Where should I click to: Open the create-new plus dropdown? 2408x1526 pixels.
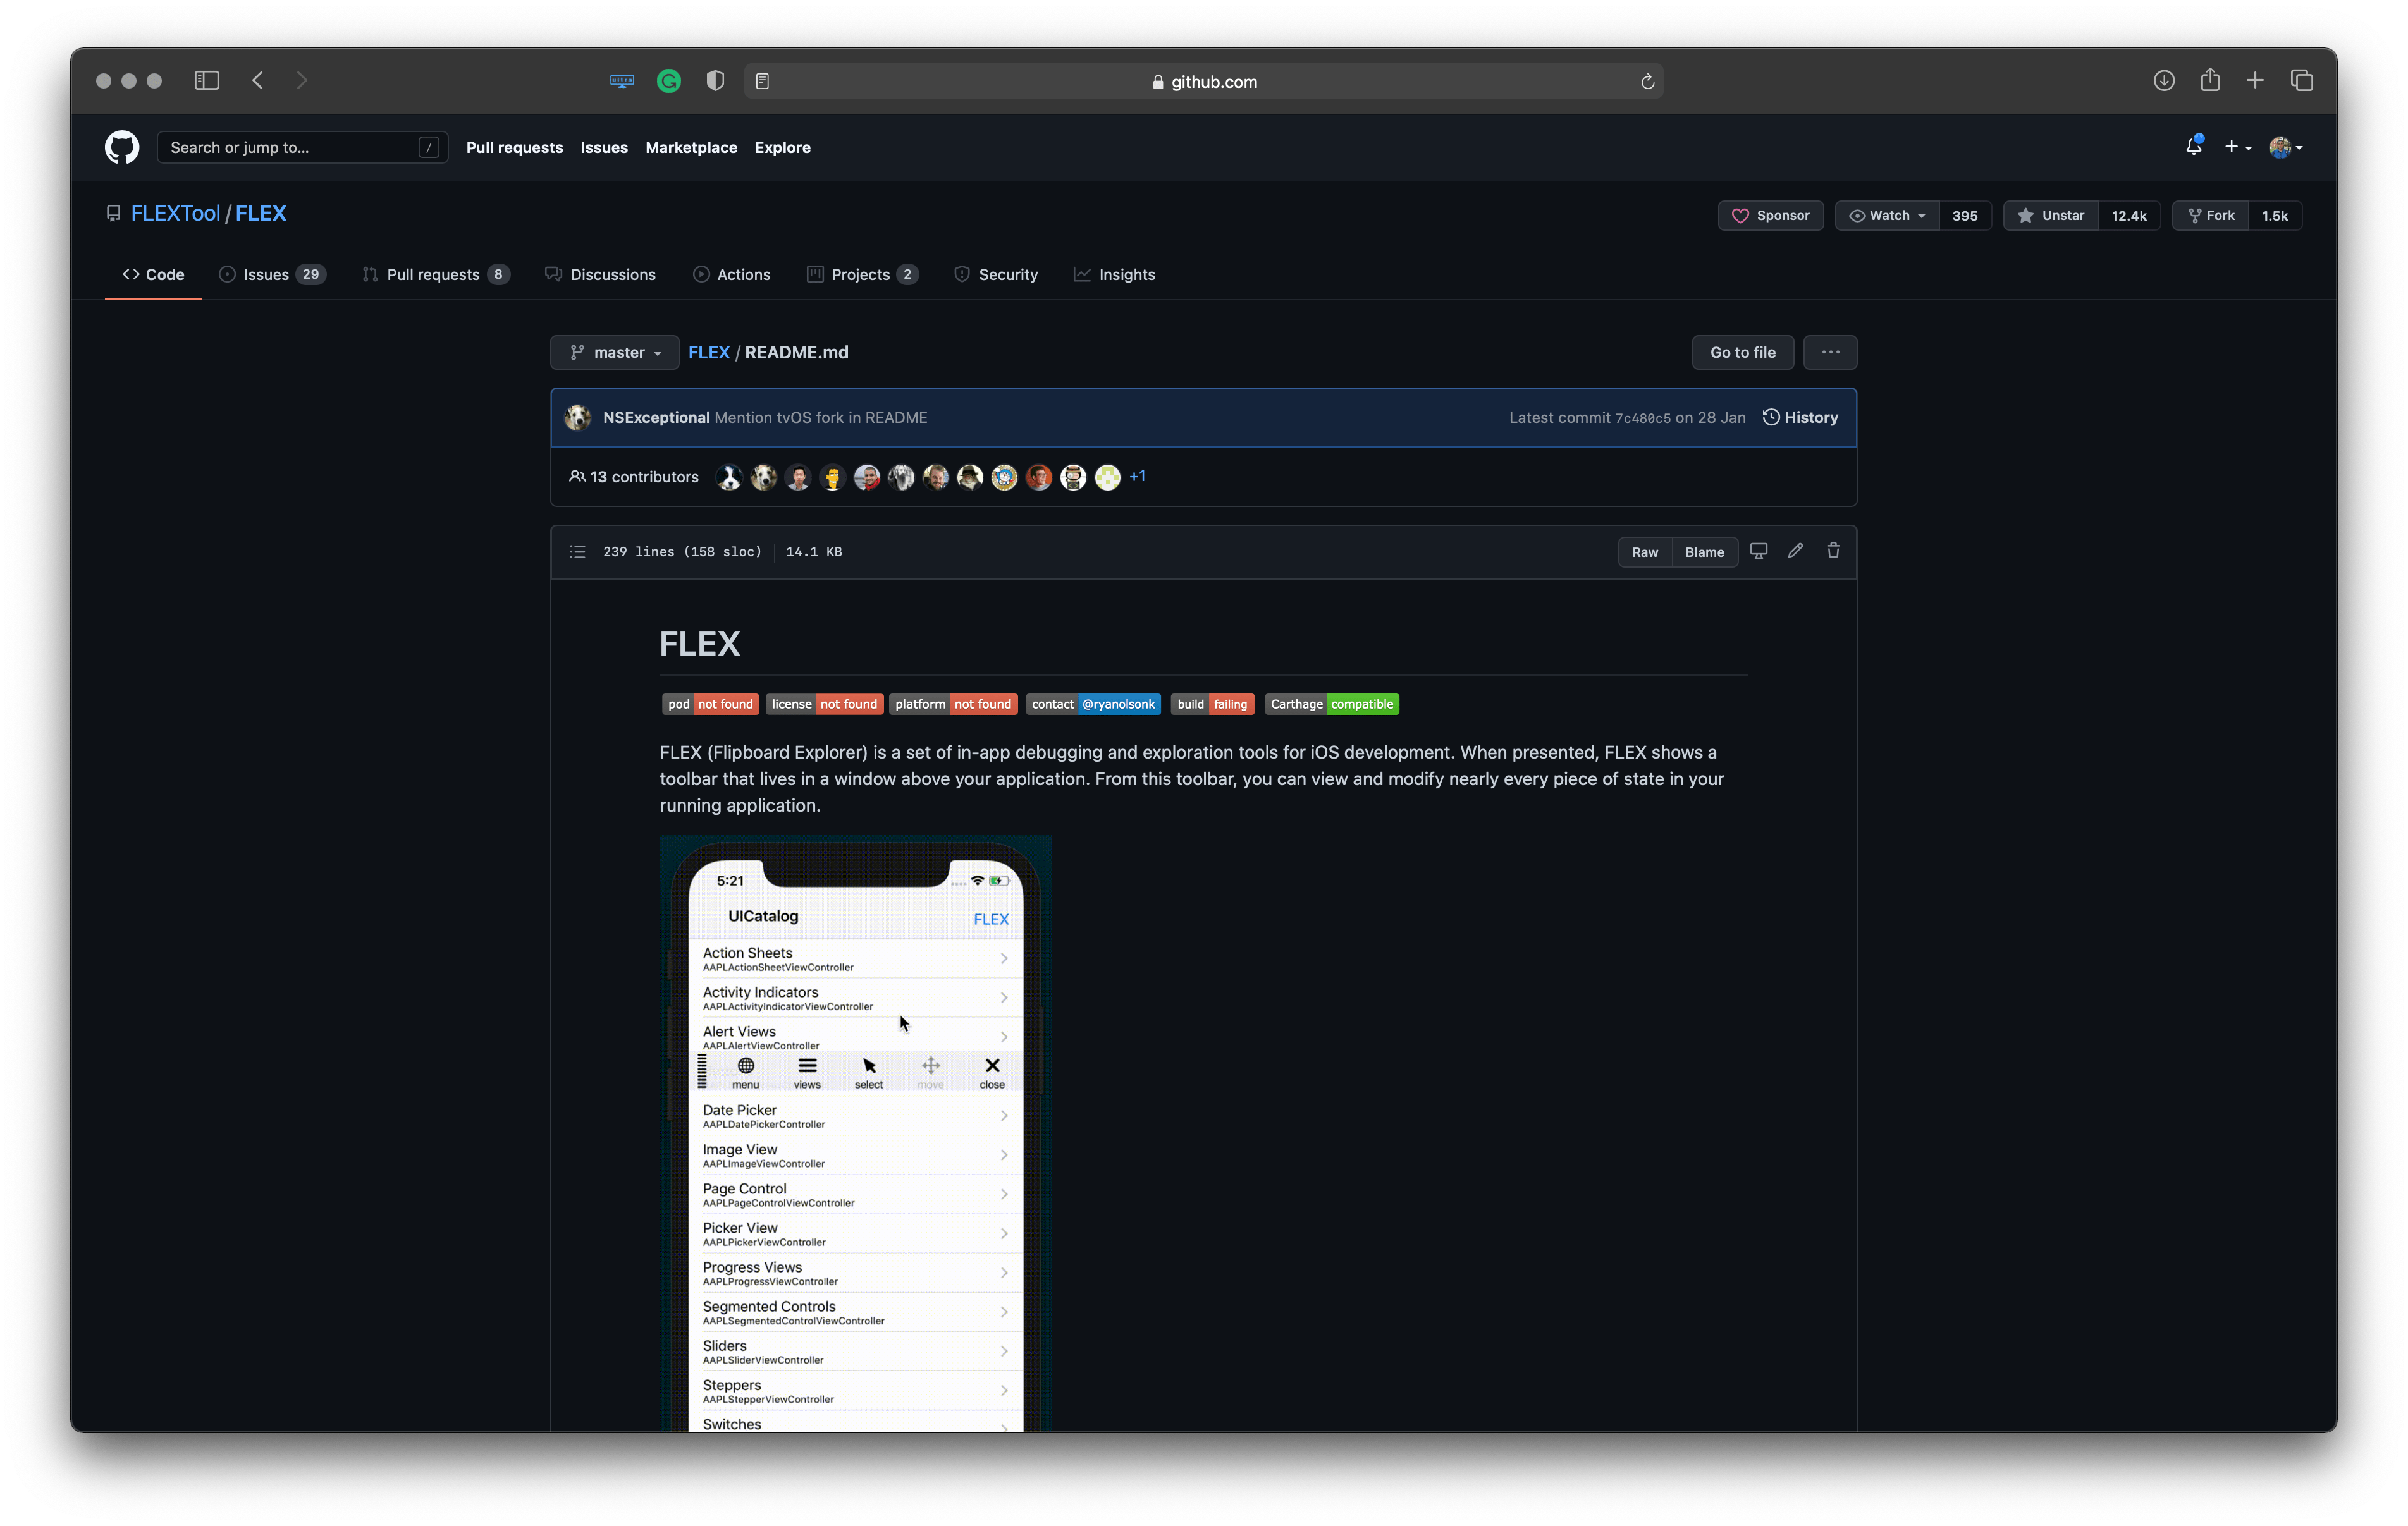2237,146
